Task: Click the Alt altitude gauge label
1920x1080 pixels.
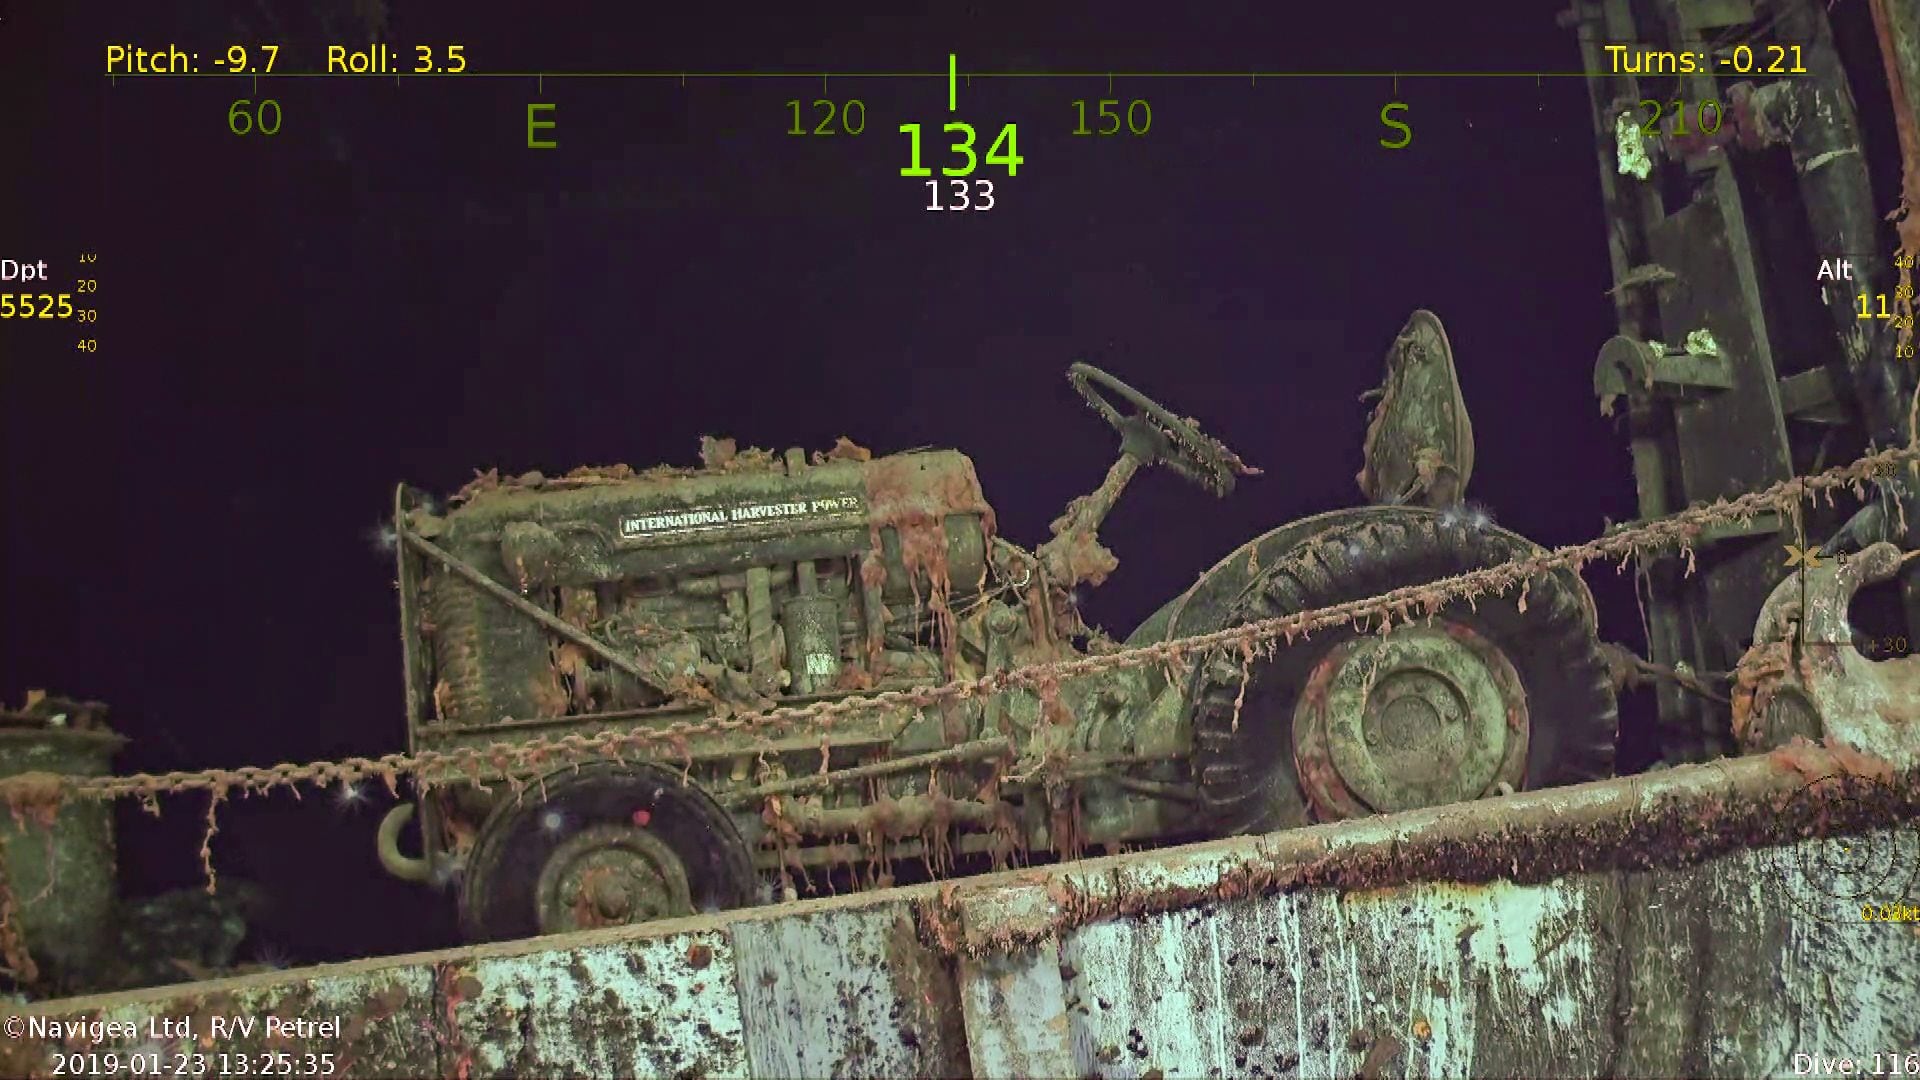Action: tap(1837, 269)
